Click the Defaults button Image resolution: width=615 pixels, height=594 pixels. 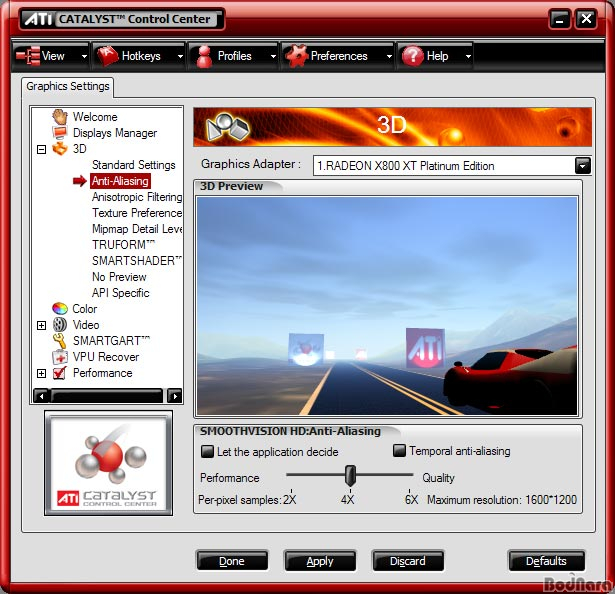[546, 561]
